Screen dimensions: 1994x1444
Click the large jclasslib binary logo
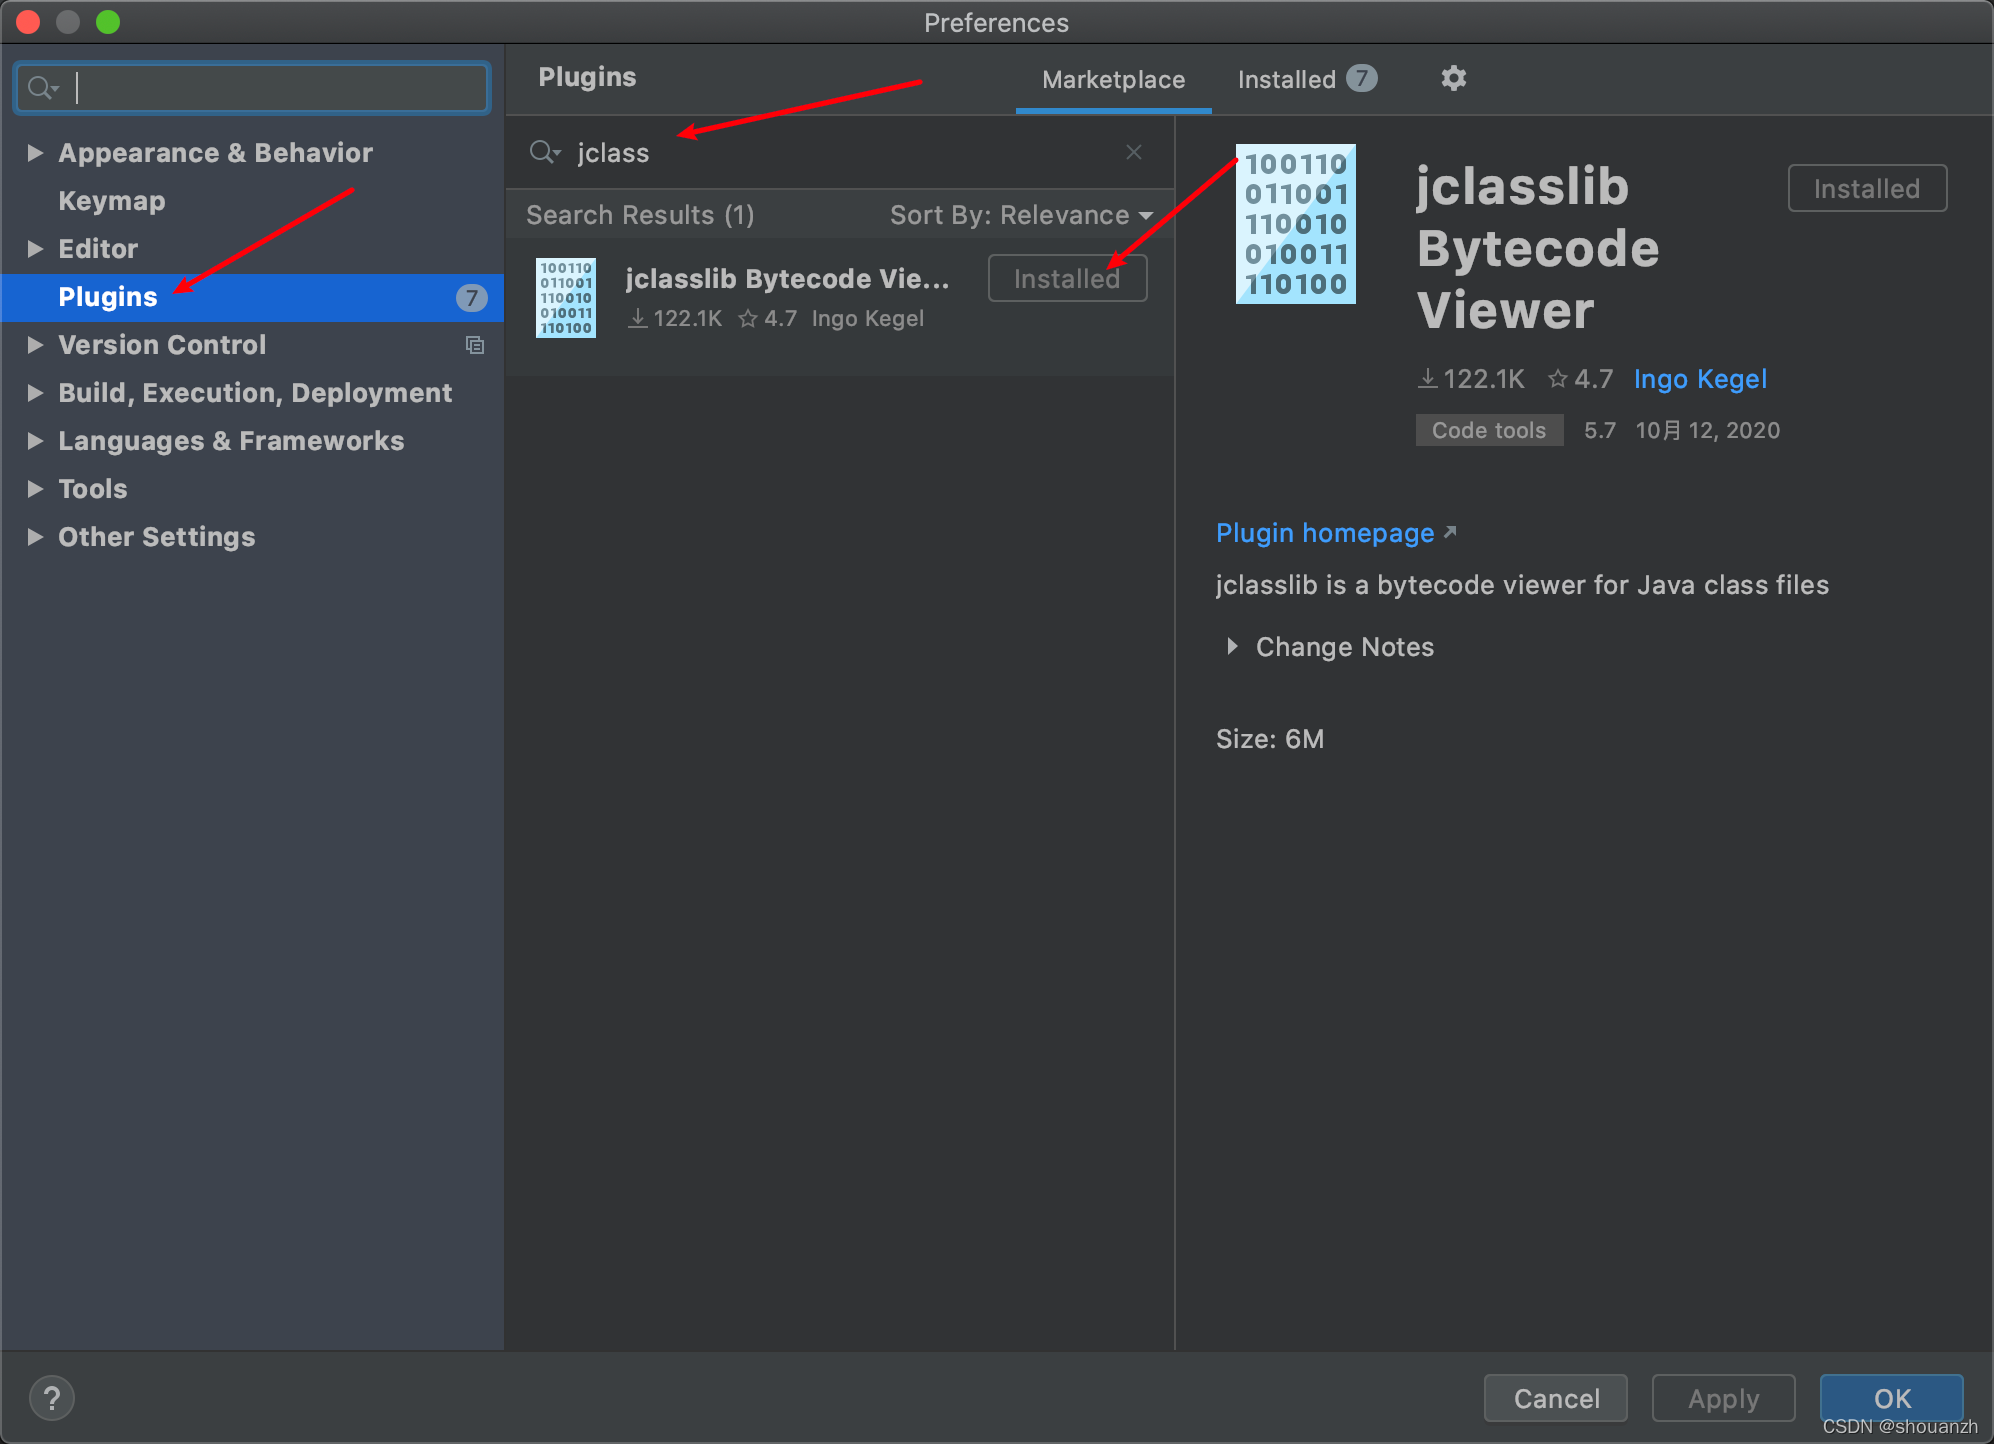[x=1295, y=224]
